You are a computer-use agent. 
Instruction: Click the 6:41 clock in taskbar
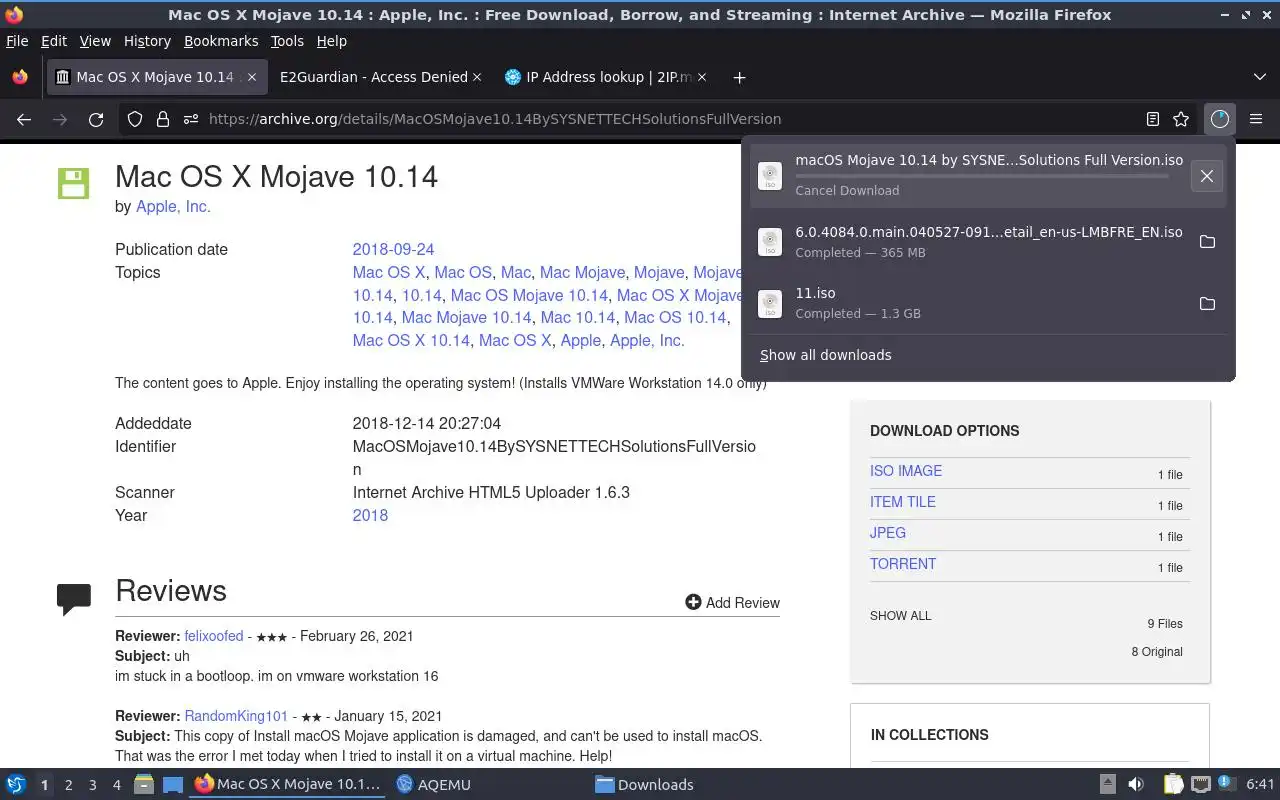[1261, 785]
